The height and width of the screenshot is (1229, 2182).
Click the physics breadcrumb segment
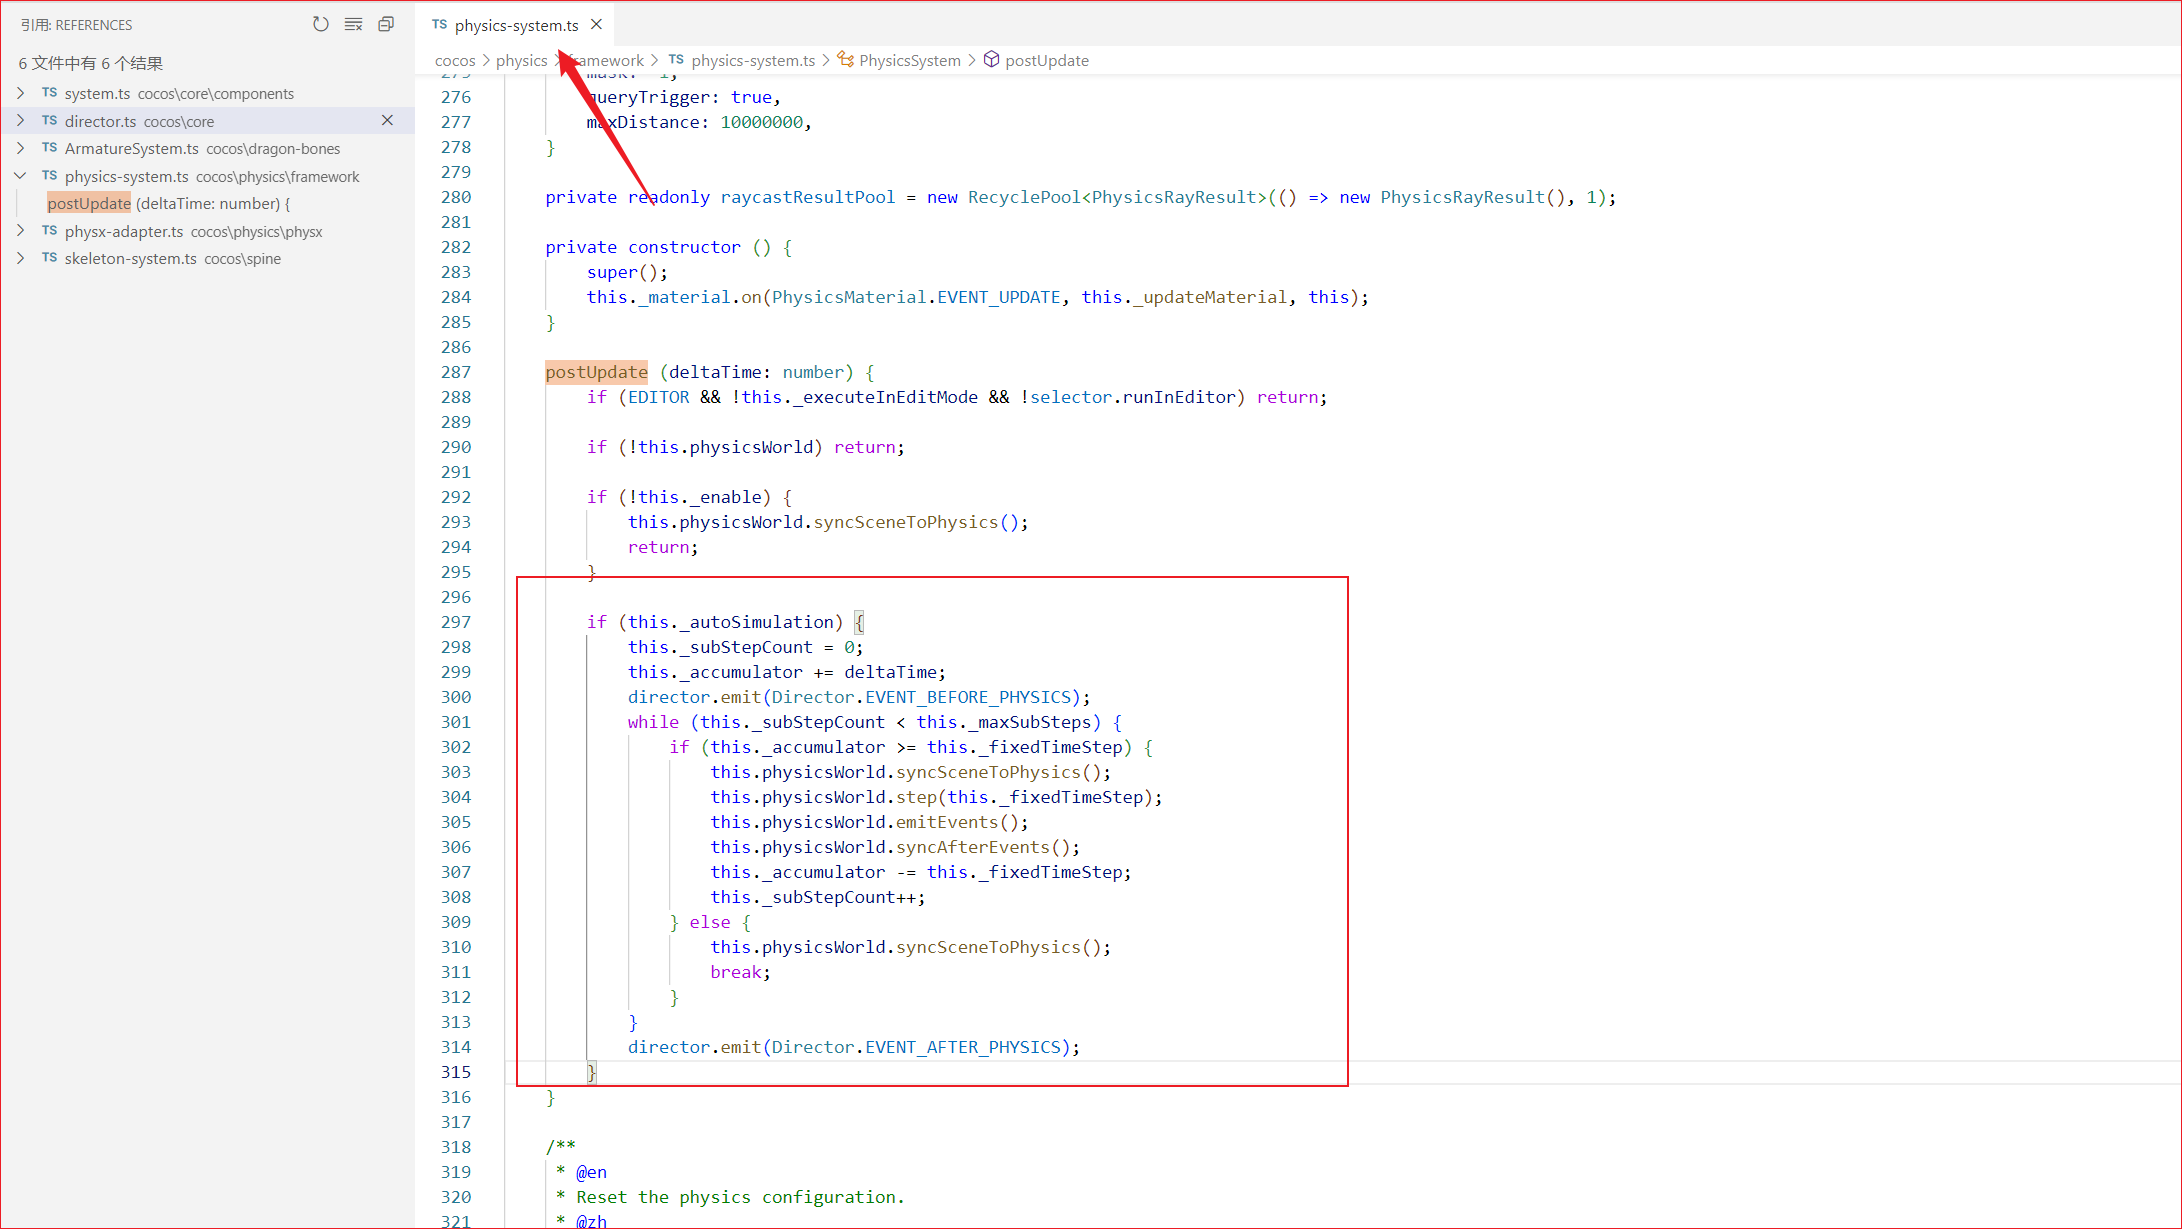click(521, 60)
